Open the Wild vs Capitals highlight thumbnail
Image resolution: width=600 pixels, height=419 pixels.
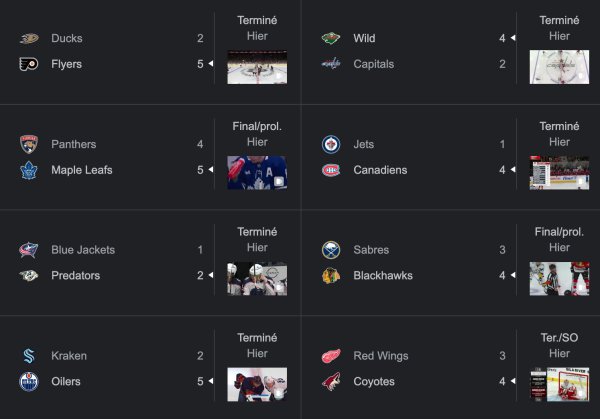[x=559, y=67]
